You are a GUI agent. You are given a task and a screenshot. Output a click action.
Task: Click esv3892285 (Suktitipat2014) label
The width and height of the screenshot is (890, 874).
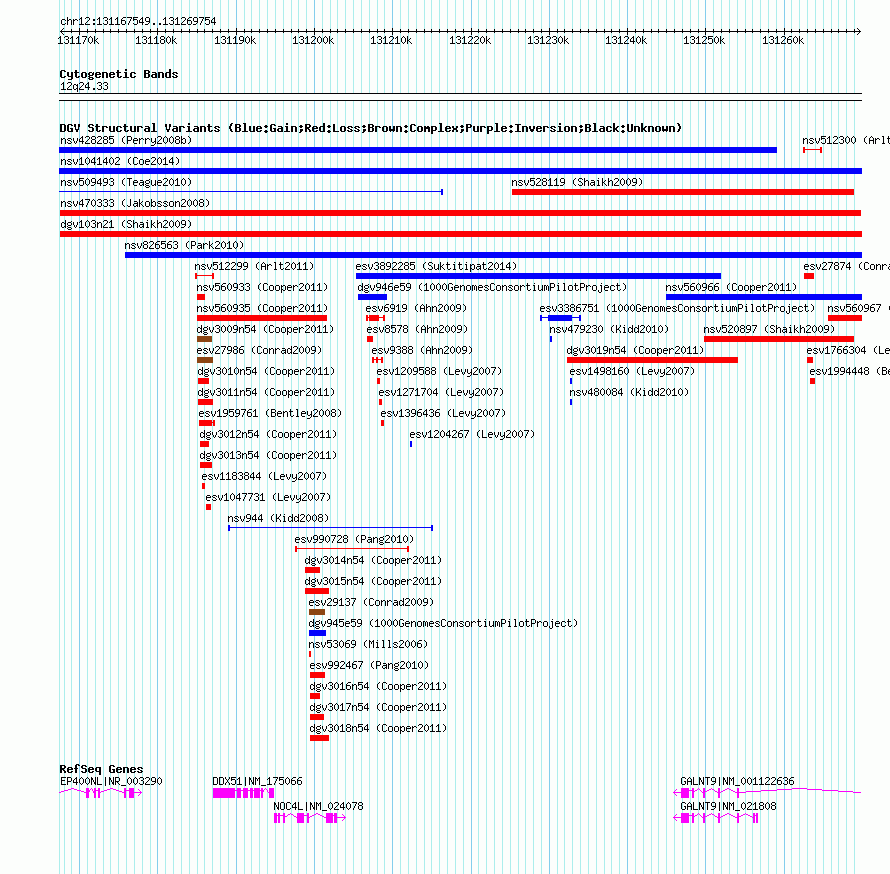pyautogui.click(x=436, y=266)
